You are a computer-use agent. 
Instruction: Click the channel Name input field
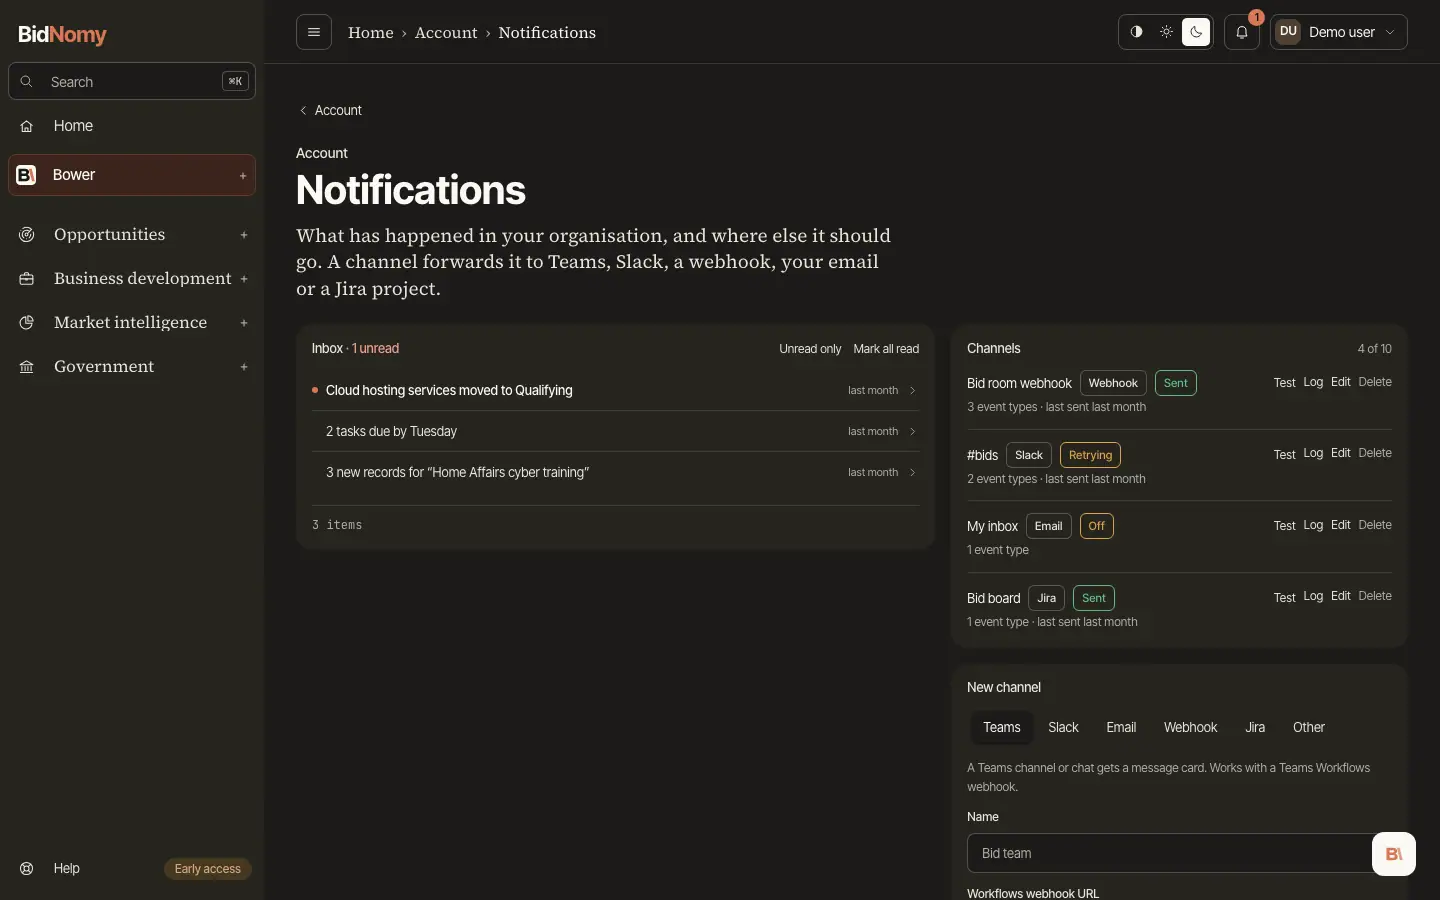click(1179, 853)
